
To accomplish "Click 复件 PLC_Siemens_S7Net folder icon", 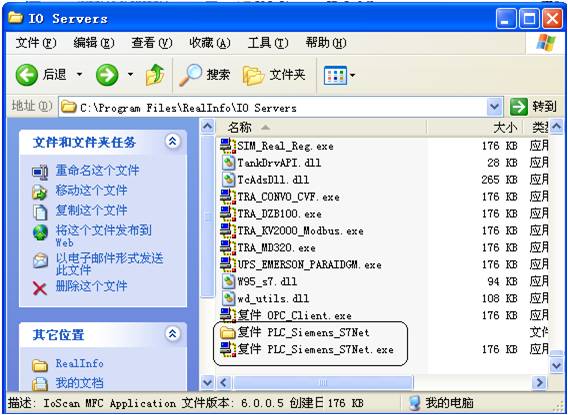I will pyautogui.click(x=228, y=332).
